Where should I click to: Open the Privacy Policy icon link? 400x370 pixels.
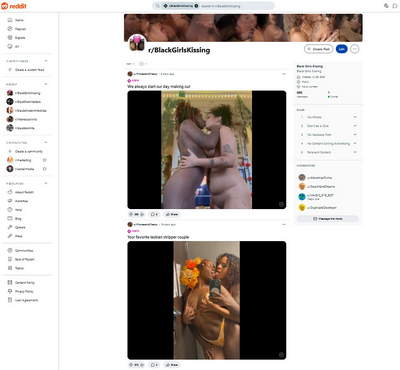[10, 291]
